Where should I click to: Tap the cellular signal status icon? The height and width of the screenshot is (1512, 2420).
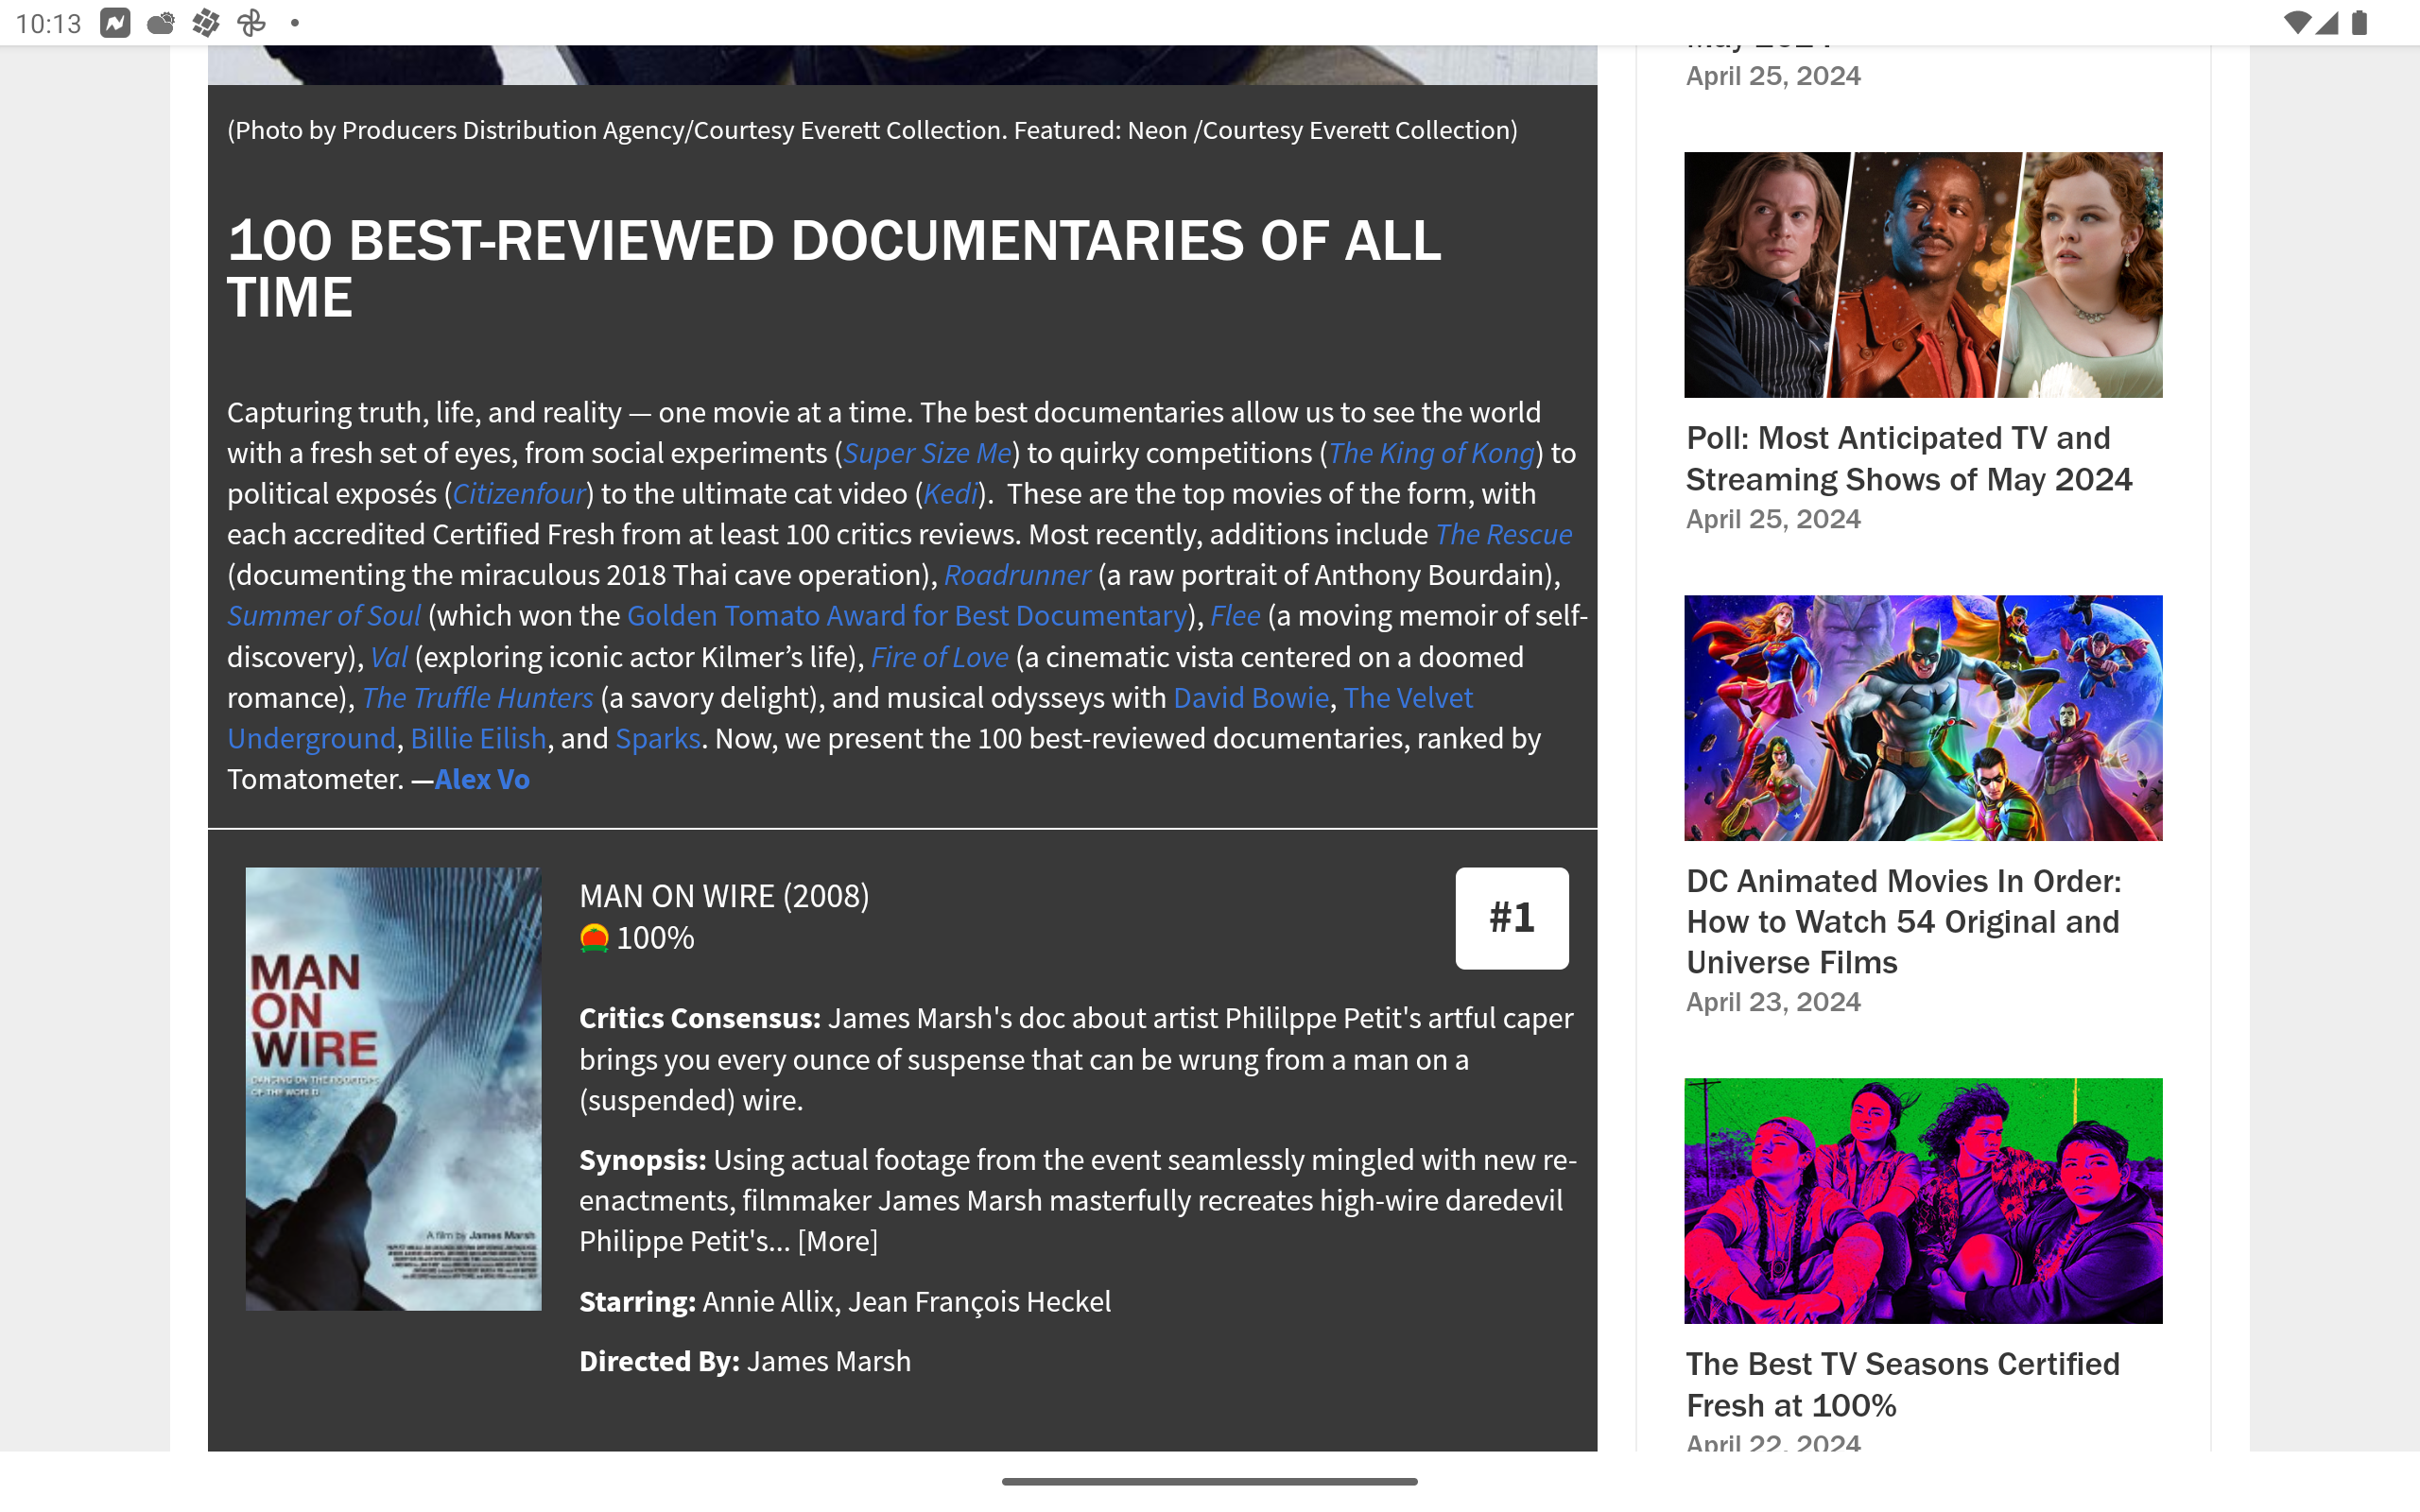tap(2327, 22)
